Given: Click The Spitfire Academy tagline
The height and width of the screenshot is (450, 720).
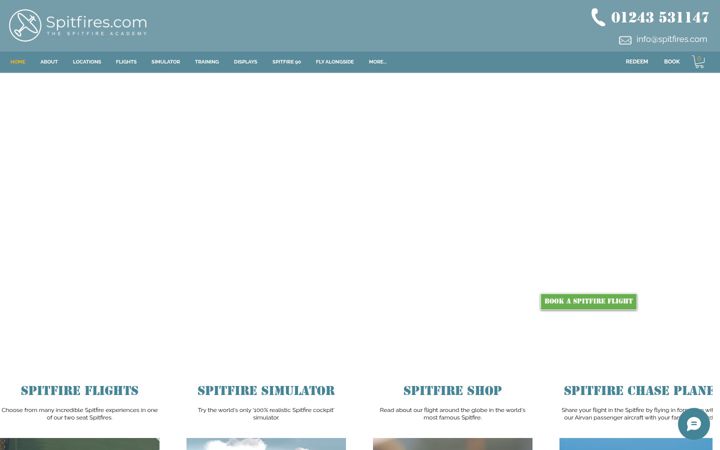Looking at the screenshot, I should pyautogui.click(x=97, y=34).
